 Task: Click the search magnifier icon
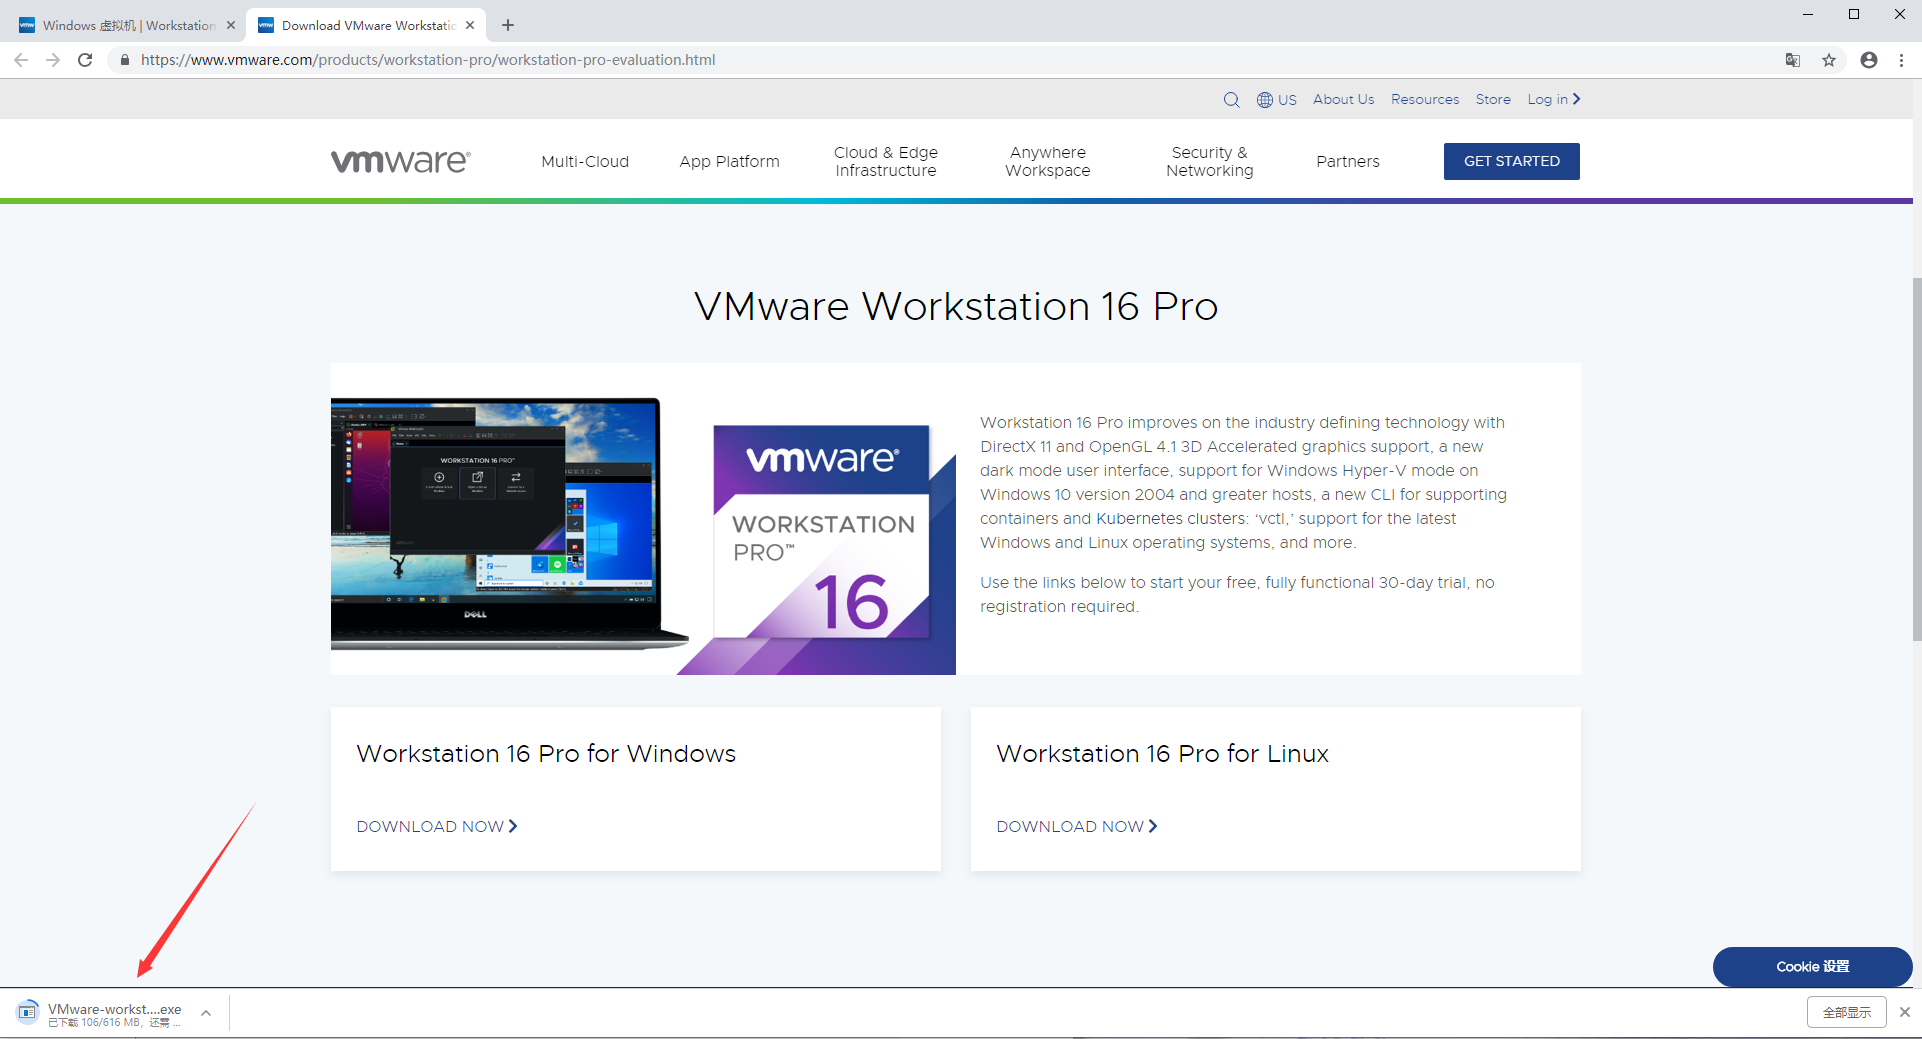pyautogui.click(x=1231, y=100)
